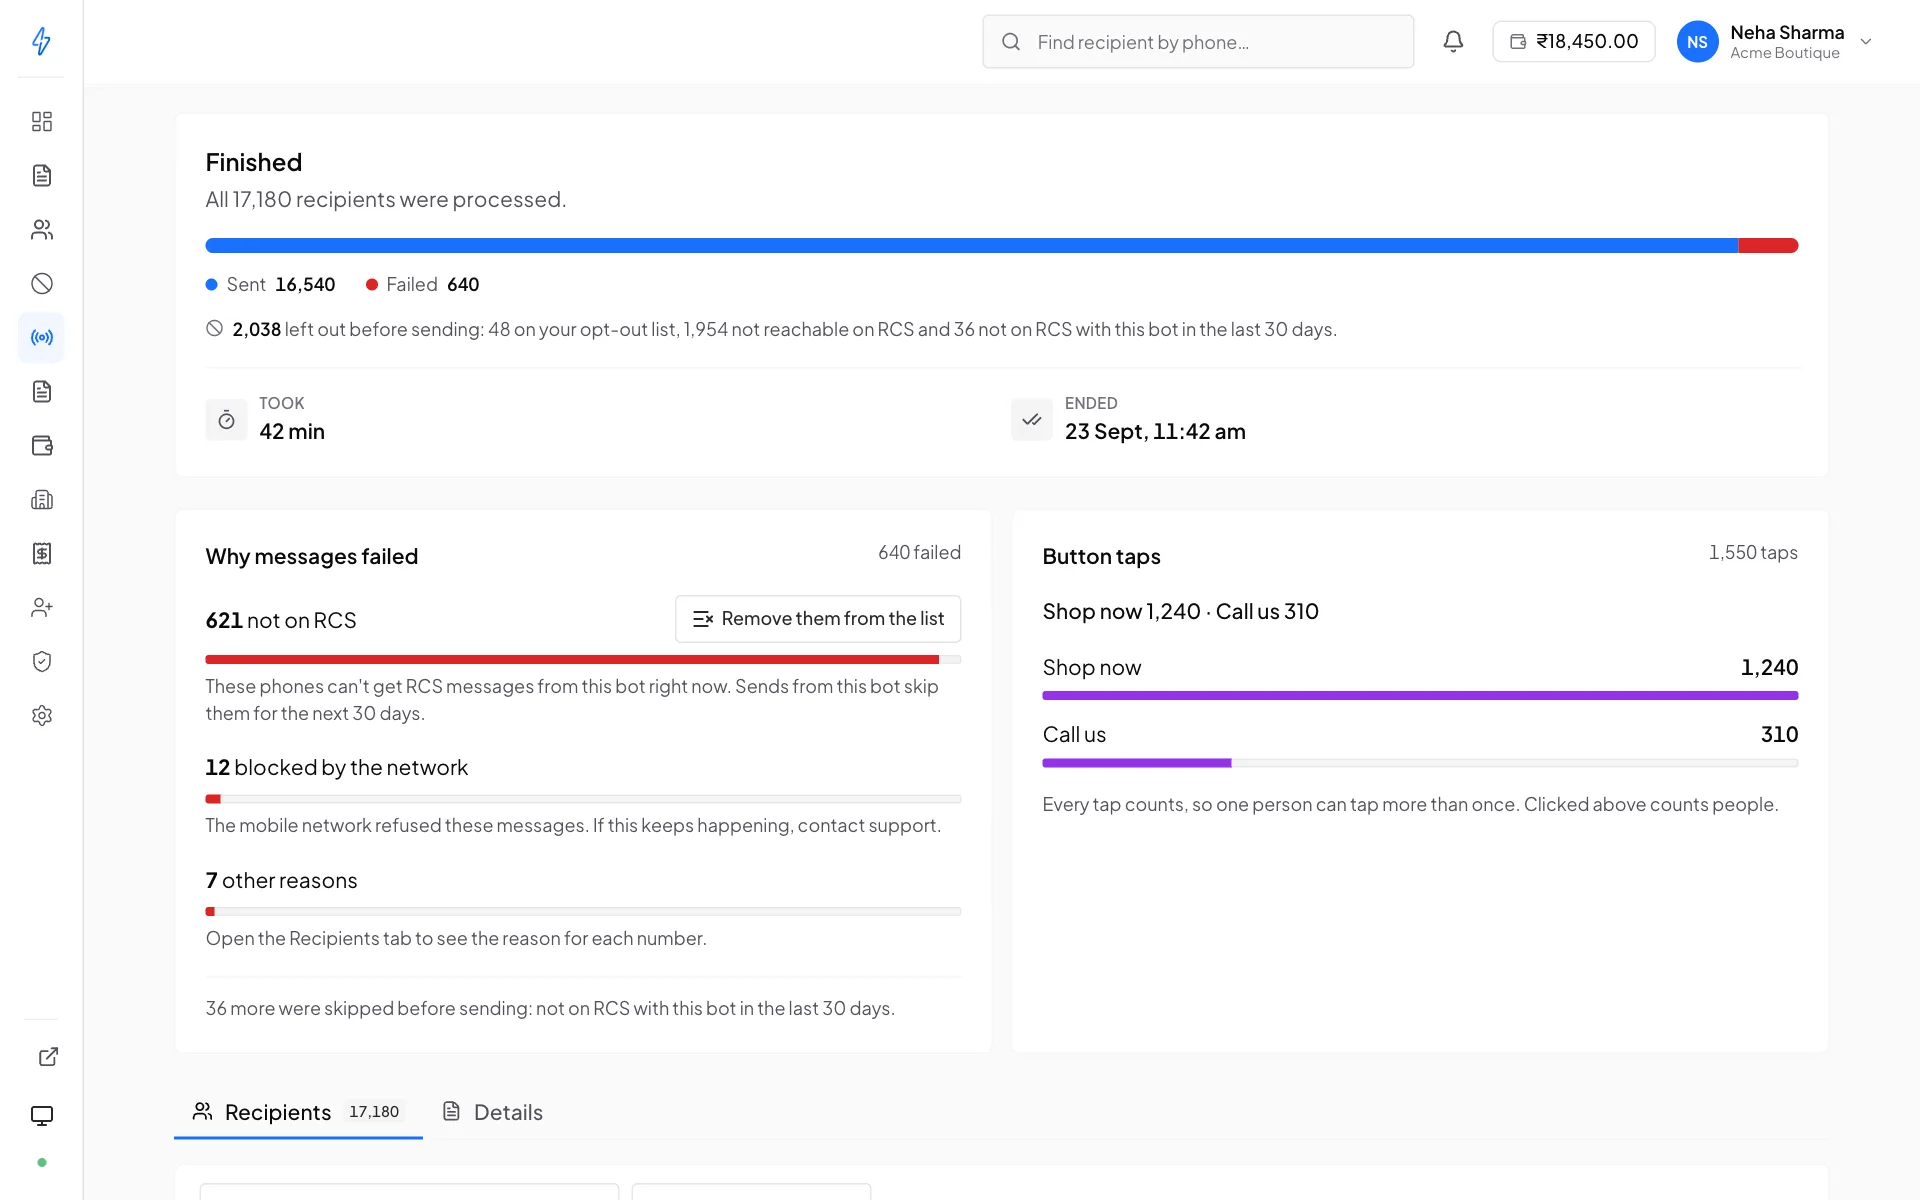The width and height of the screenshot is (1920, 1200).
Task: Click the external link icon in sidebar
Action: (x=48, y=1057)
